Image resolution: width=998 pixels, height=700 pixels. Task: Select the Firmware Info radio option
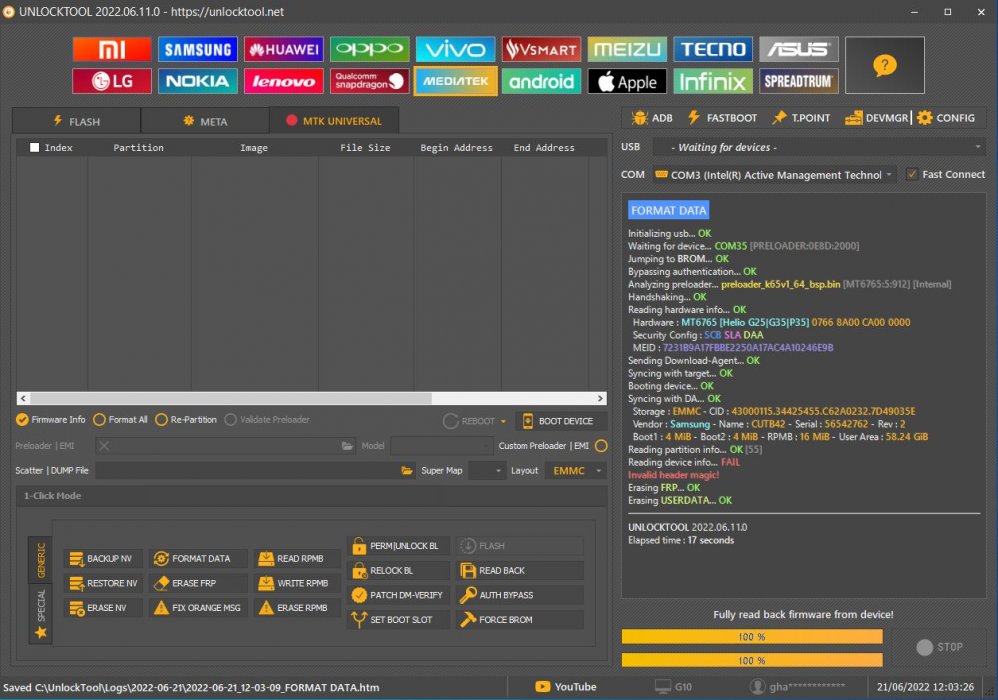click(x=51, y=419)
